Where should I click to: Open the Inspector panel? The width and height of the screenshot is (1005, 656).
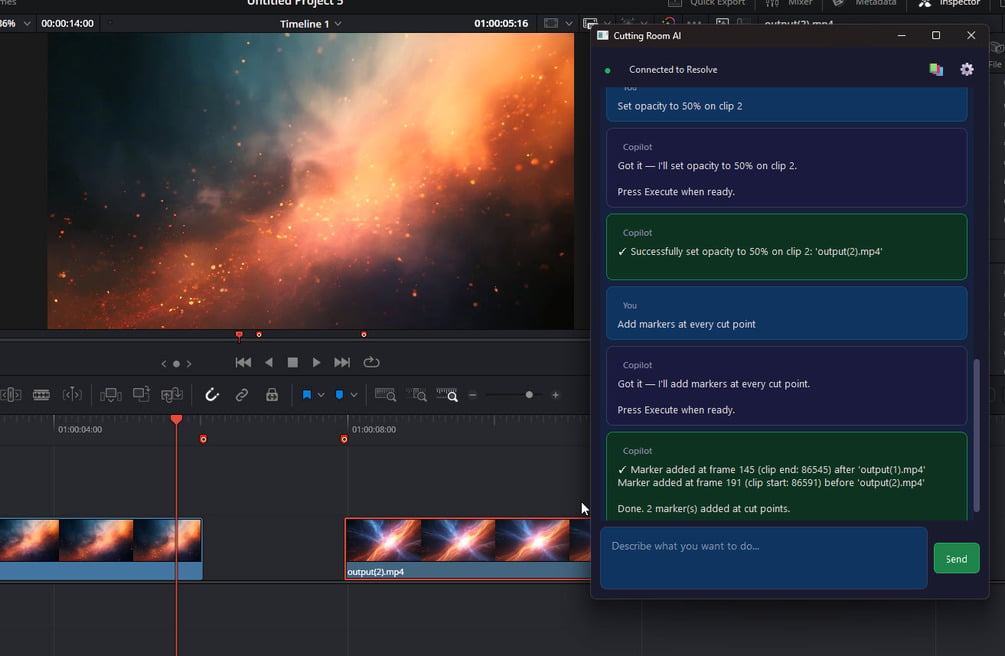pos(950,3)
